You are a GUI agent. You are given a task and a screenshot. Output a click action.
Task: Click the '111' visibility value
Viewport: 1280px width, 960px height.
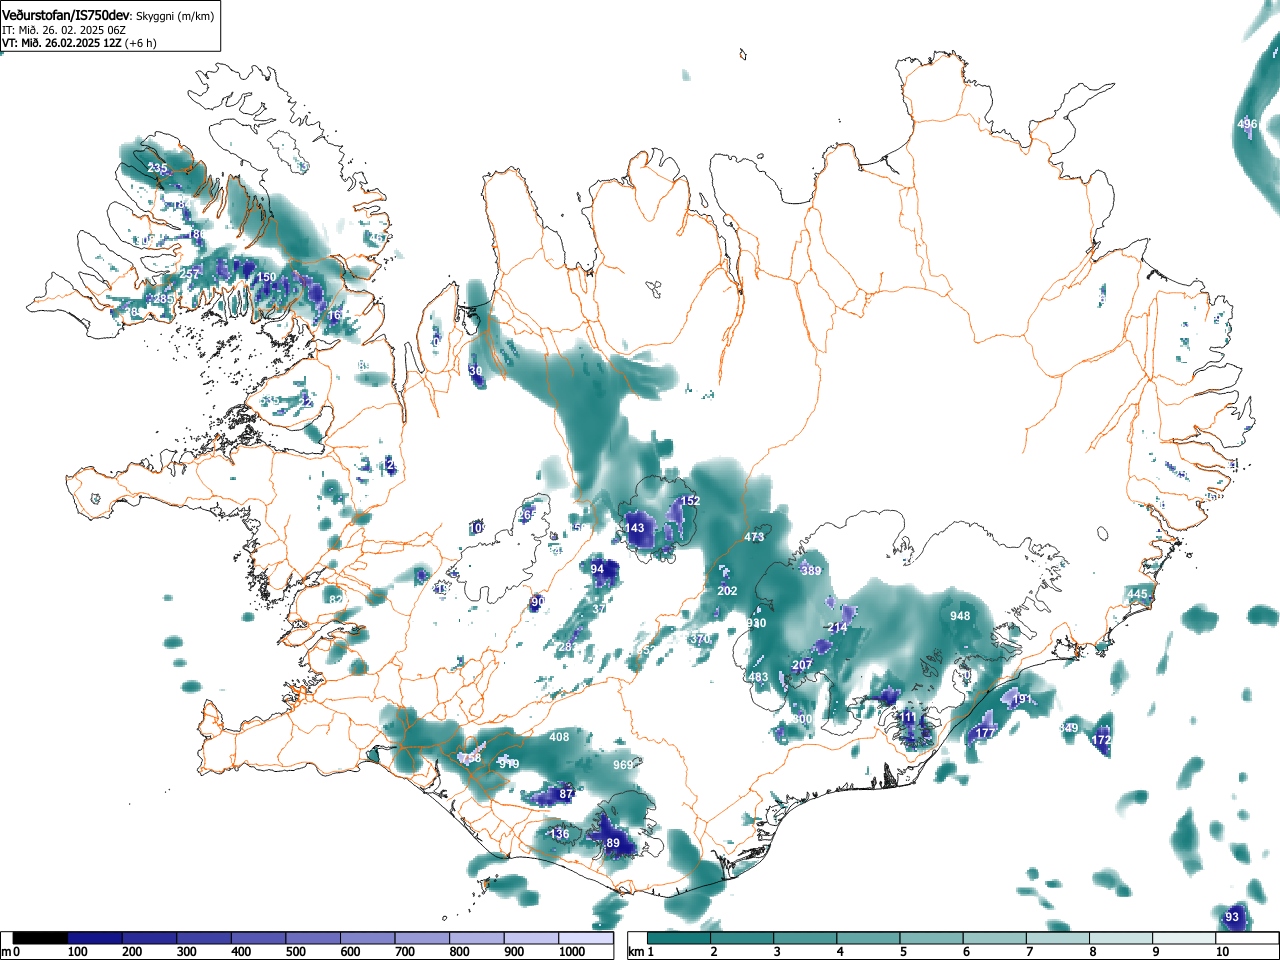[x=906, y=717]
